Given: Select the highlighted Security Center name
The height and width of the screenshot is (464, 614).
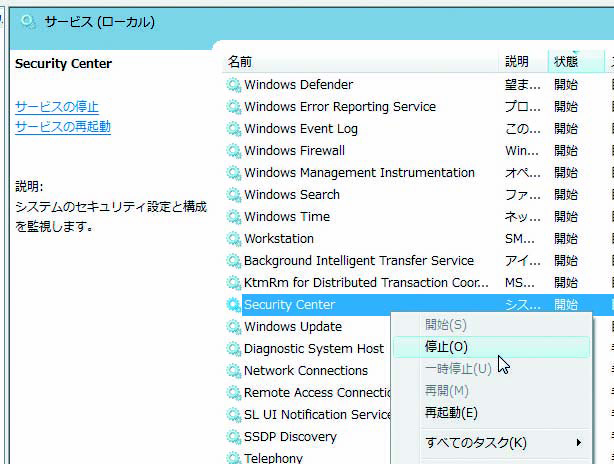Looking at the screenshot, I should [289, 305].
